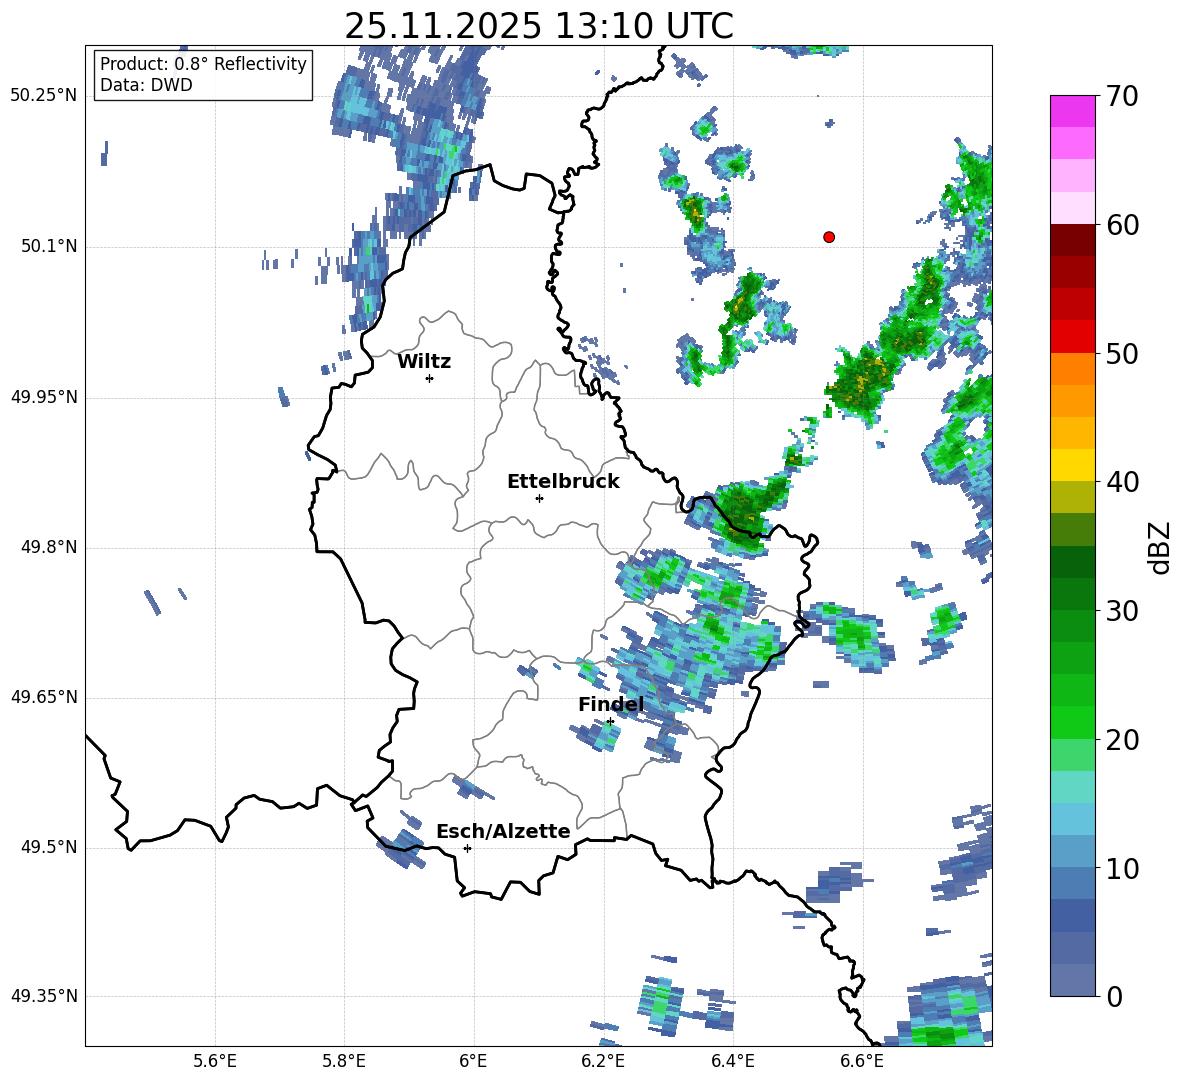Click the 50.25°N latitude label
Image resolution: width=1184 pixels, height=1081 pixels.
pos(44,96)
